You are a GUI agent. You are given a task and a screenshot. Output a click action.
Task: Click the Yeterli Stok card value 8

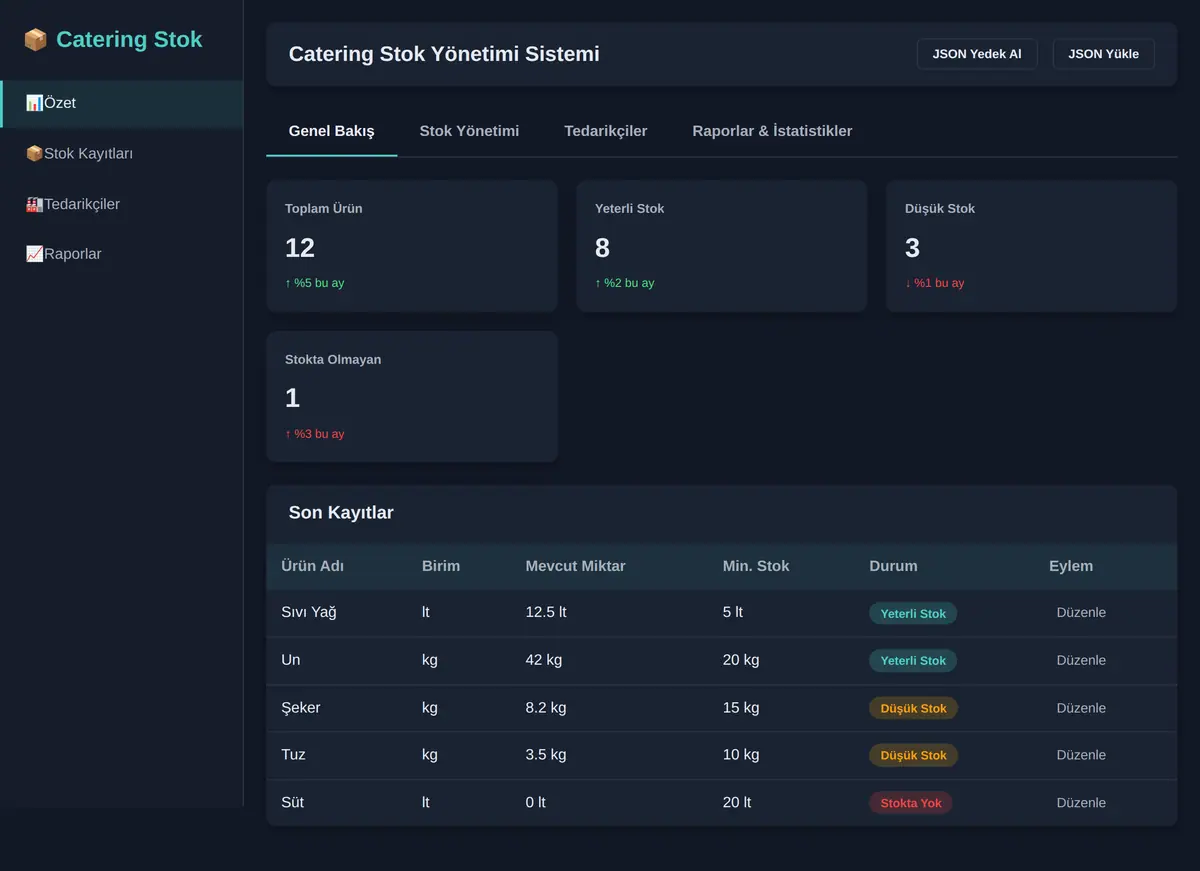tap(602, 248)
